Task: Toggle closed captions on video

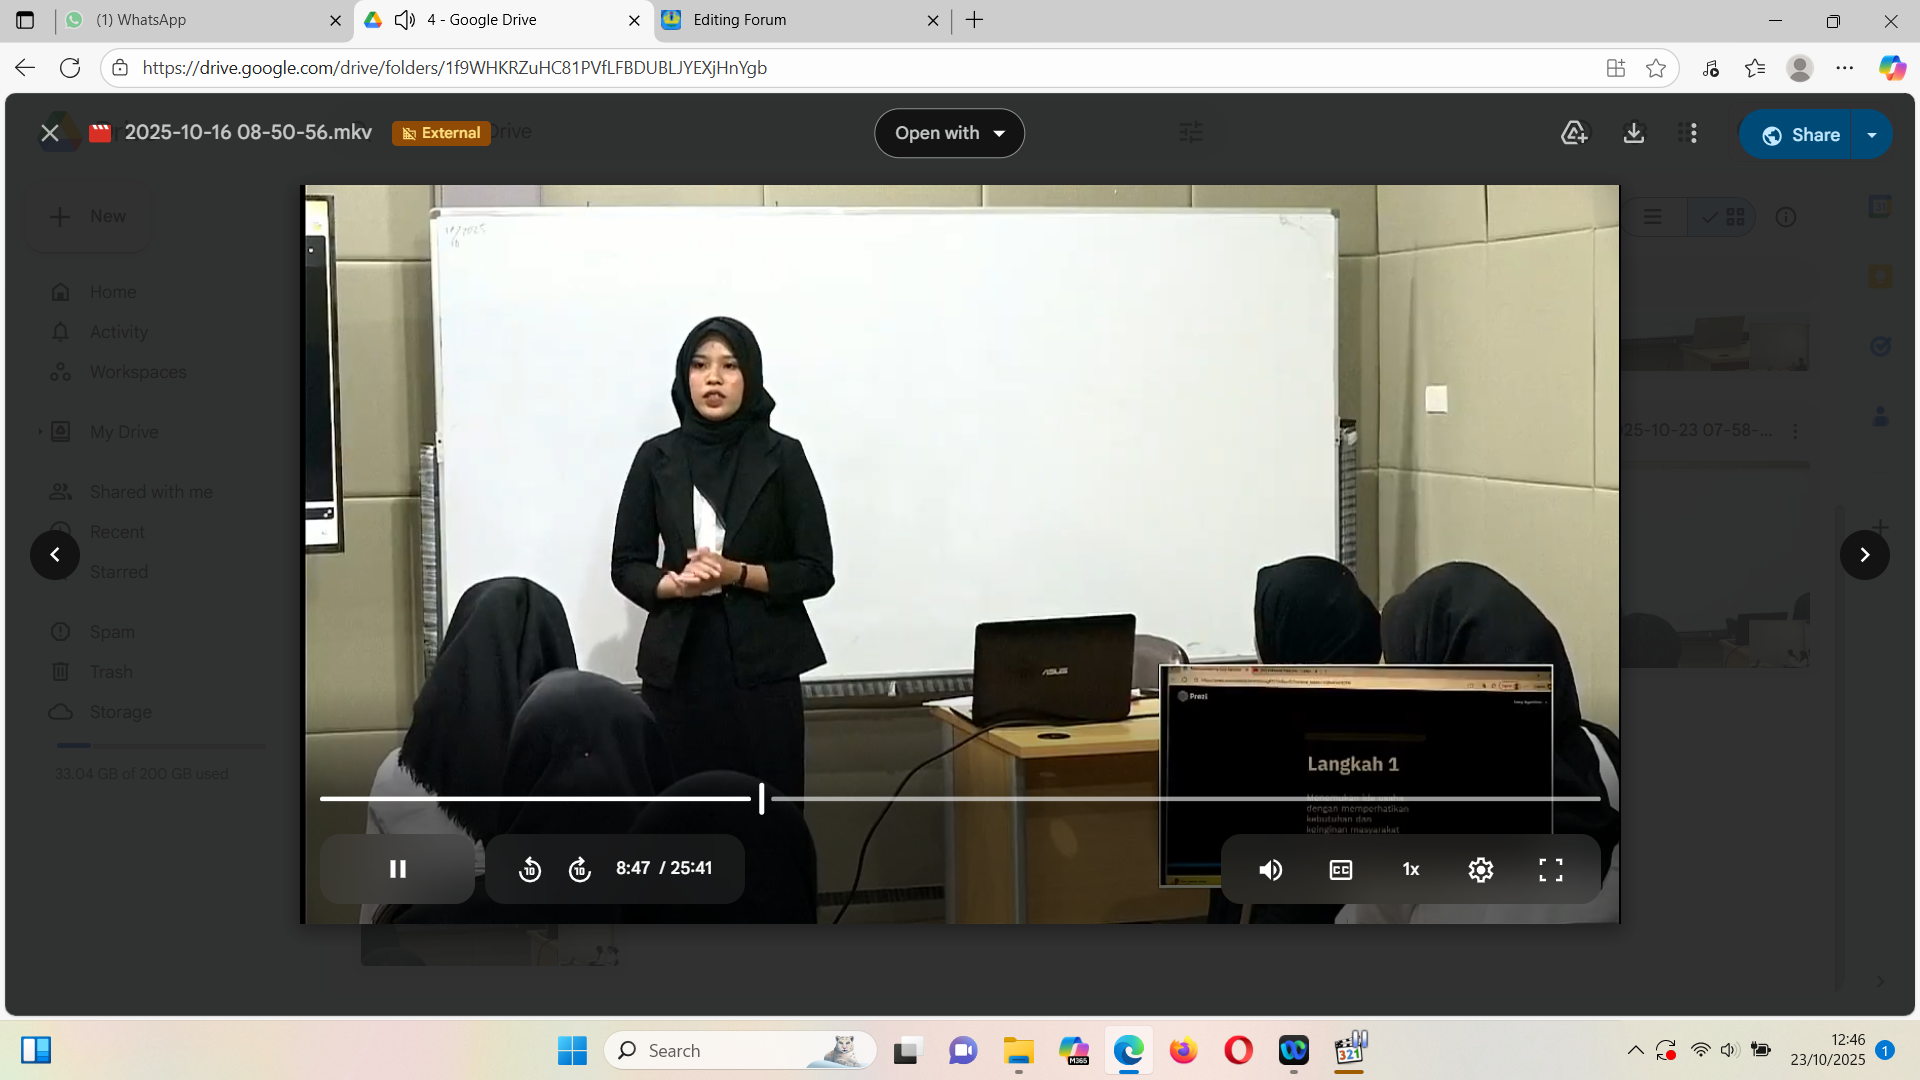Action: [1340, 870]
